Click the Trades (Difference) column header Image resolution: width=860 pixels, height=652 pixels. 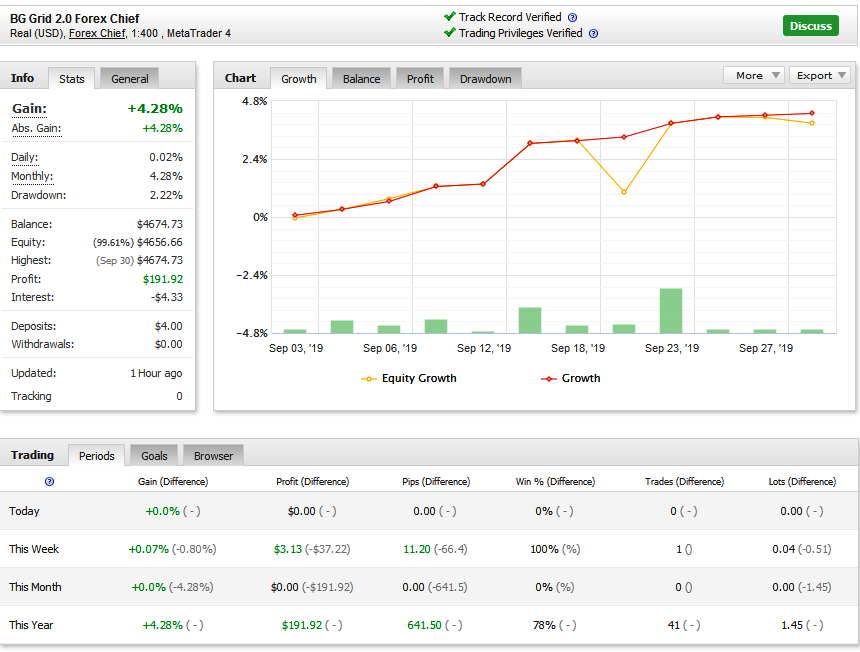click(684, 481)
